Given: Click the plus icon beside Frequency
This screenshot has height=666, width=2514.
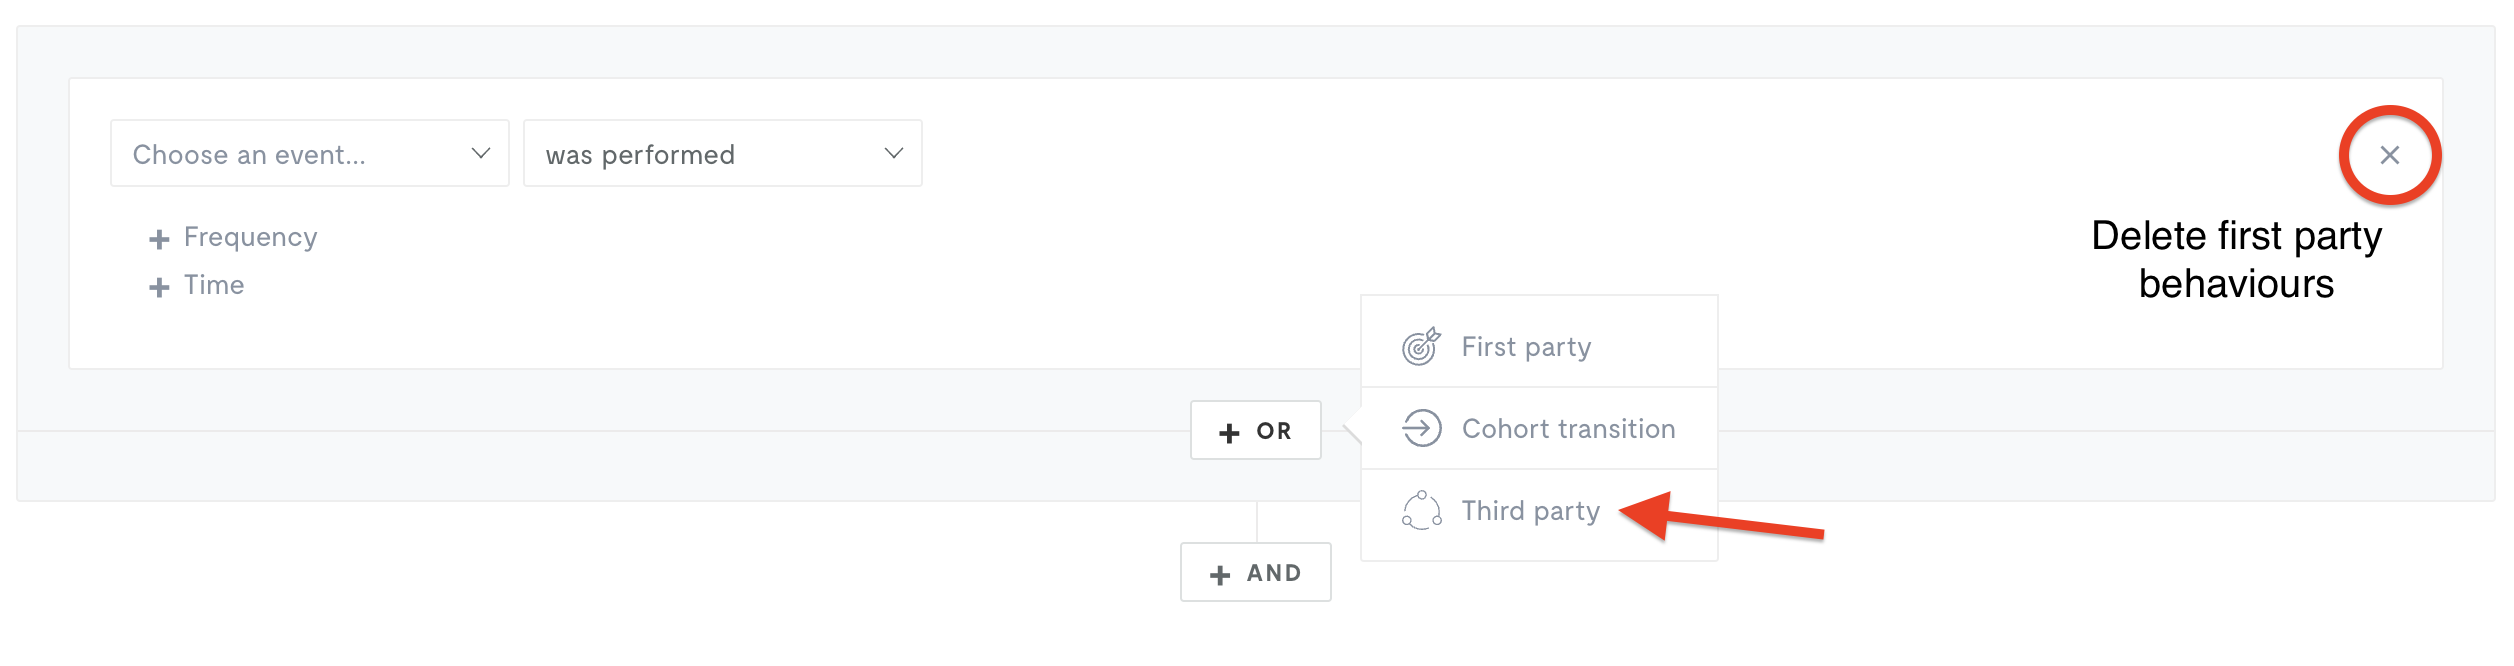Looking at the screenshot, I should click(x=159, y=239).
